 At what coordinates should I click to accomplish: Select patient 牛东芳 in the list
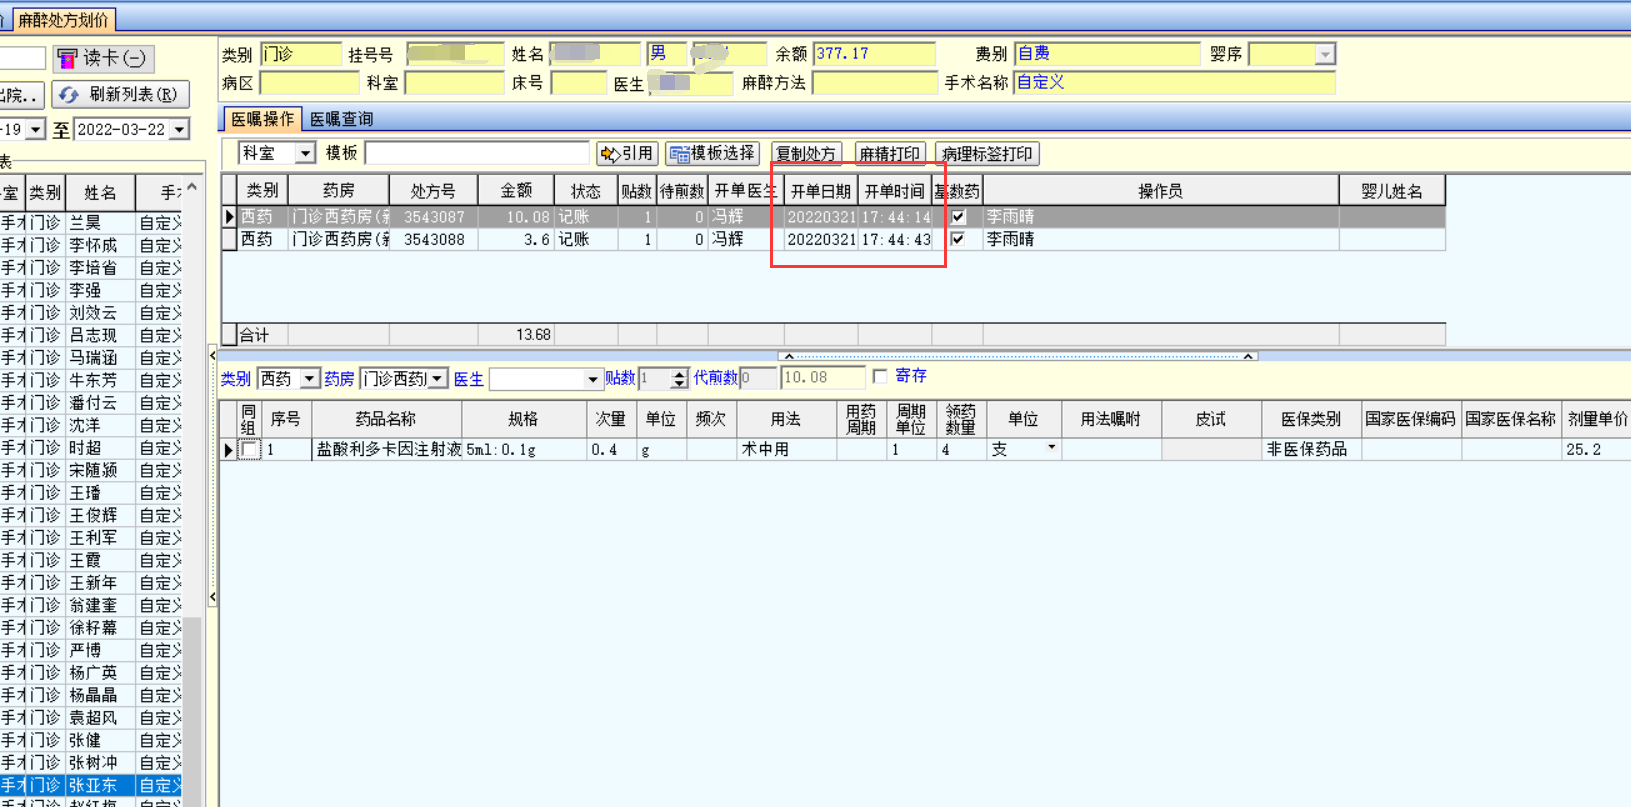(93, 380)
